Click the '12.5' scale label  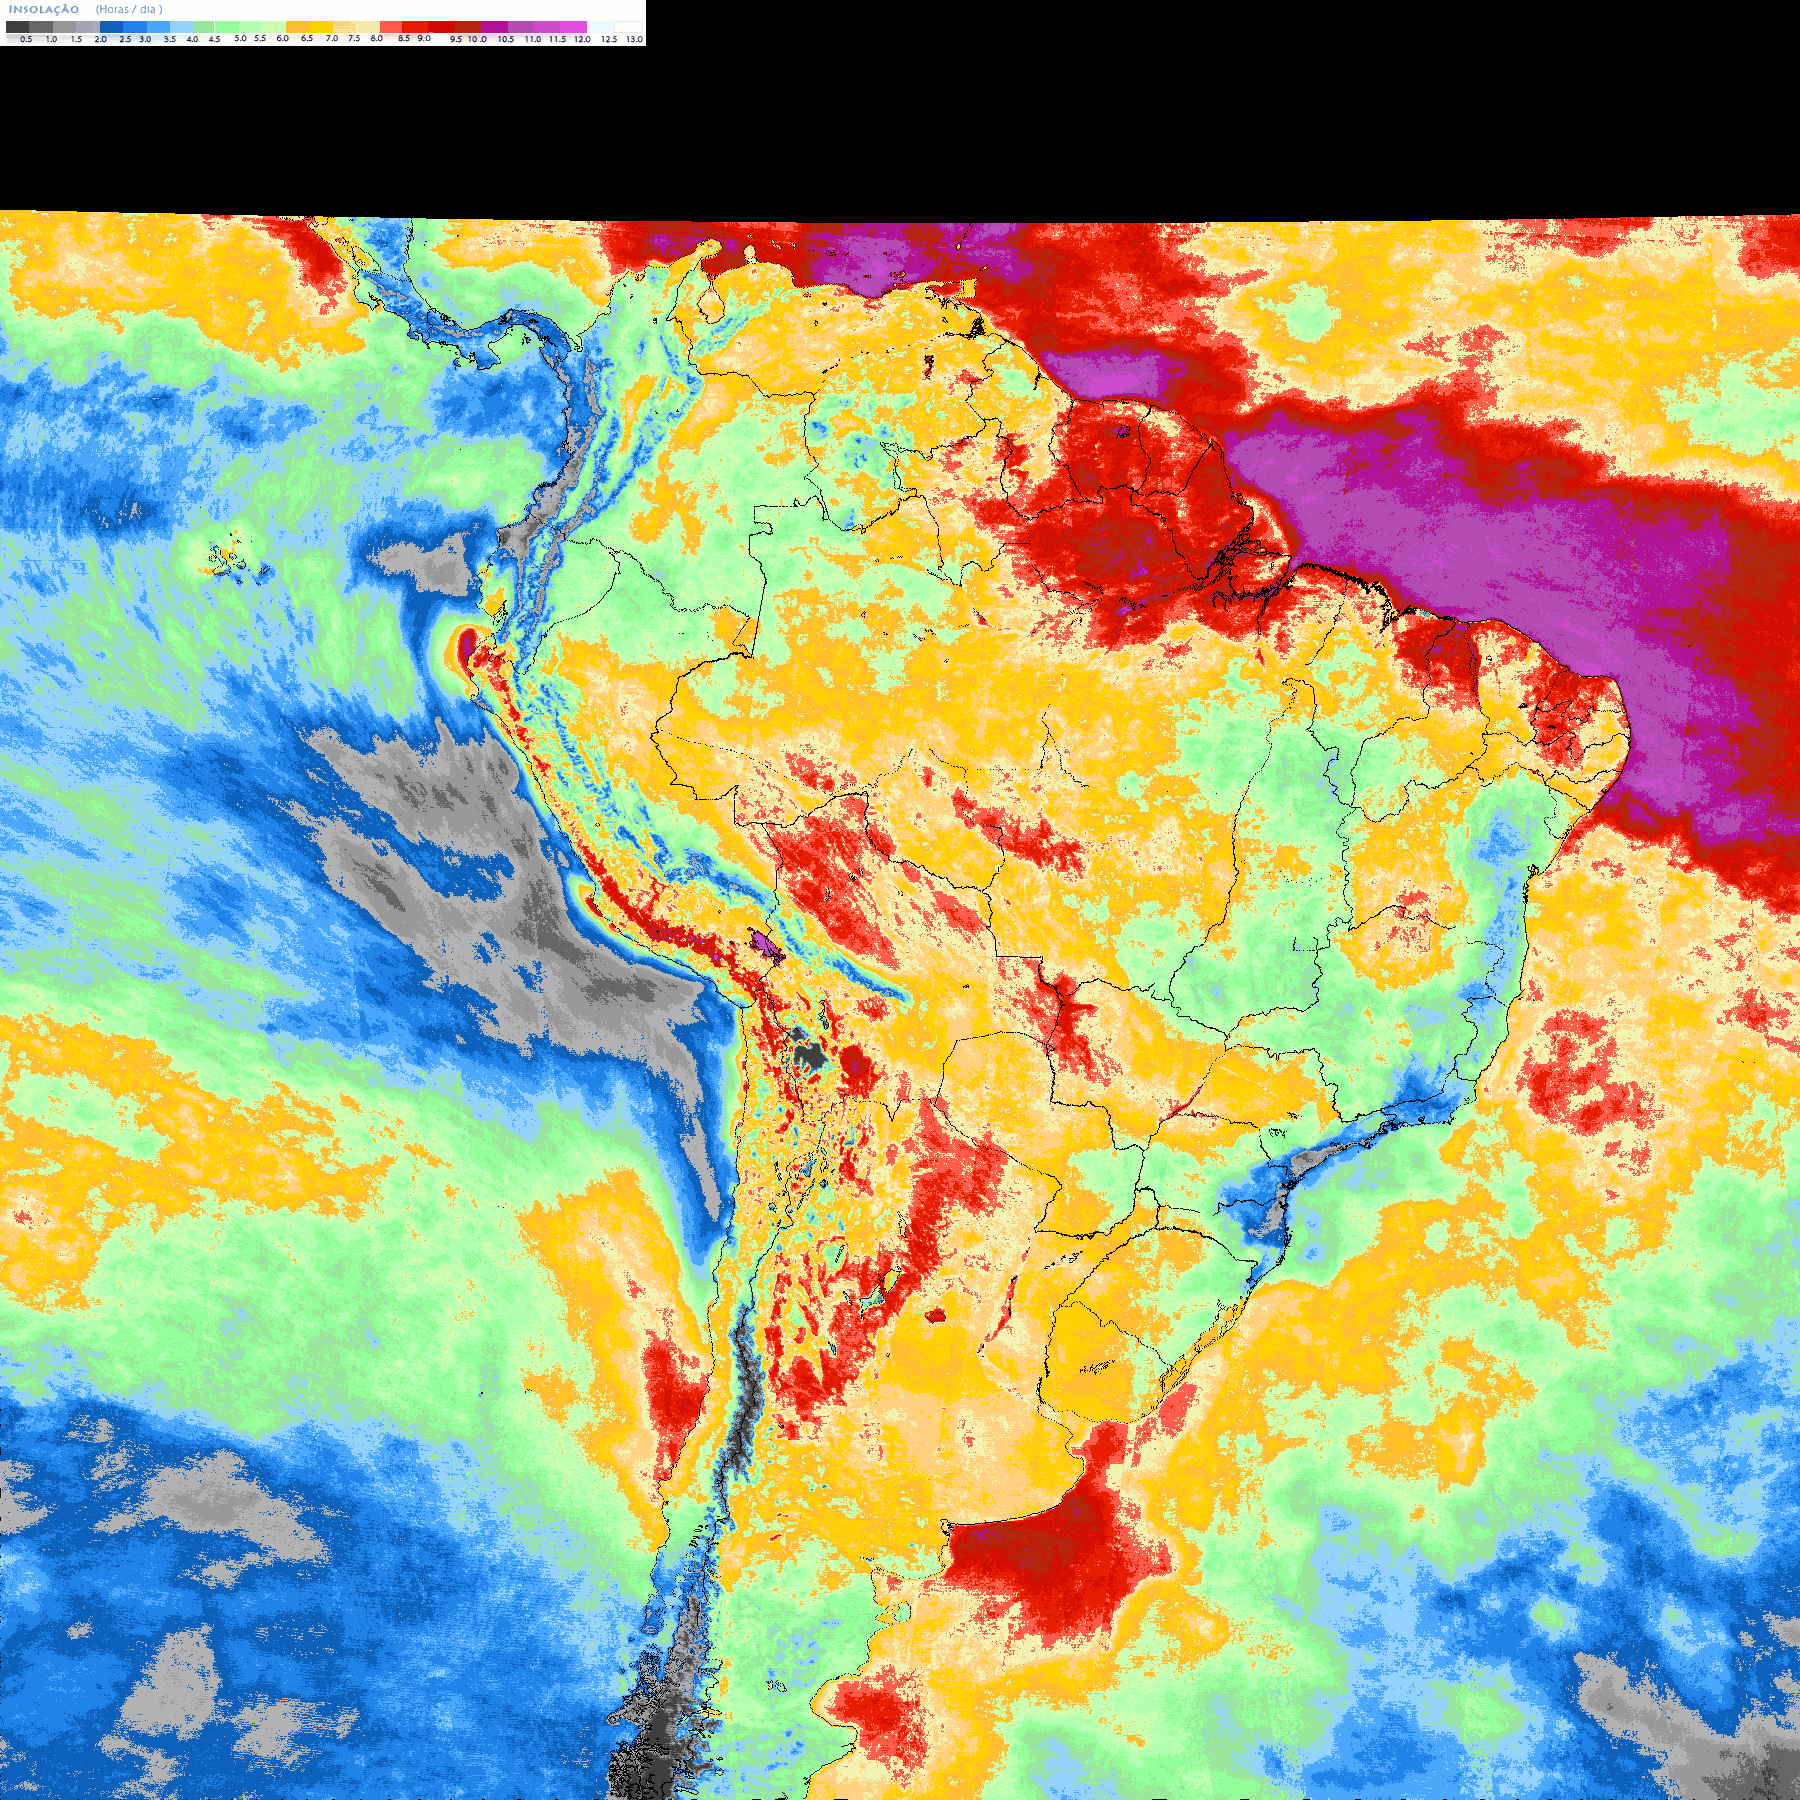click(609, 39)
